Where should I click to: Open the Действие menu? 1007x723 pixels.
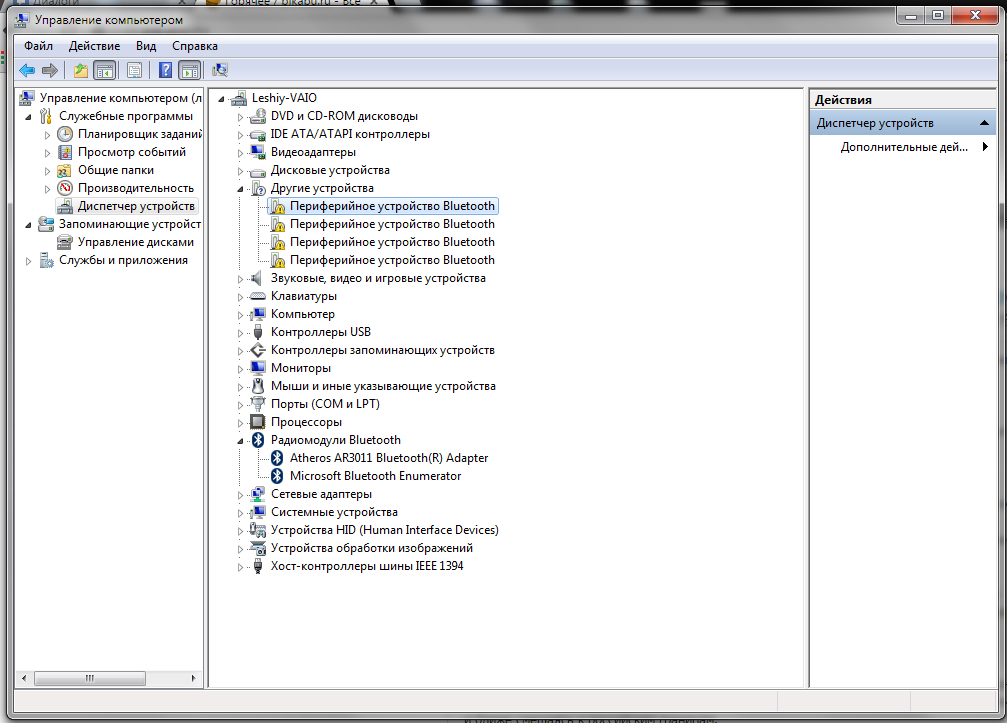point(94,46)
